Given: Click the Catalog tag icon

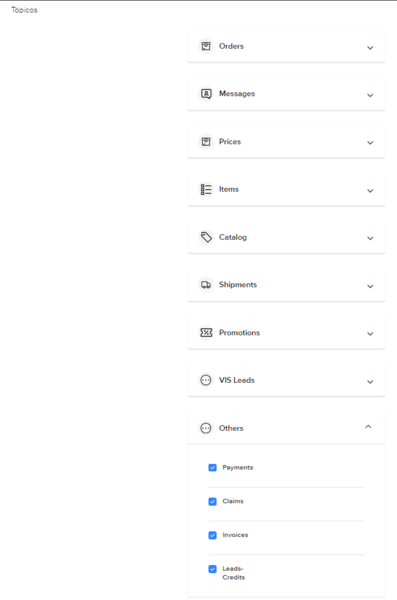Looking at the screenshot, I should coord(206,237).
